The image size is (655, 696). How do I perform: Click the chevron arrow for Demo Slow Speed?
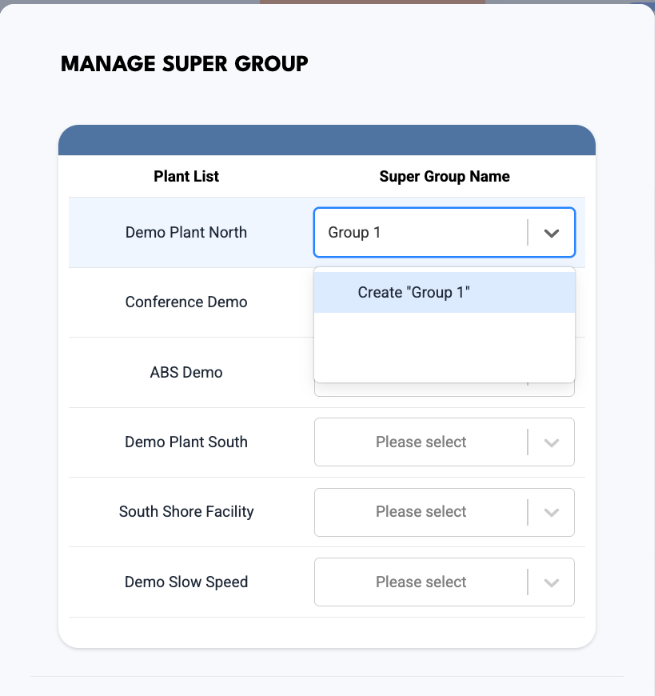pos(551,582)
